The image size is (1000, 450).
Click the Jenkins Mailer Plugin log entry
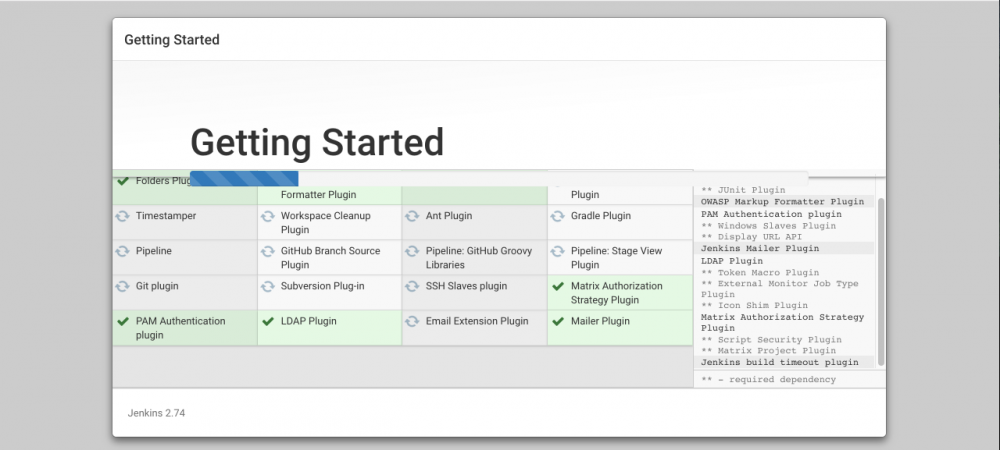coord(760,248)
